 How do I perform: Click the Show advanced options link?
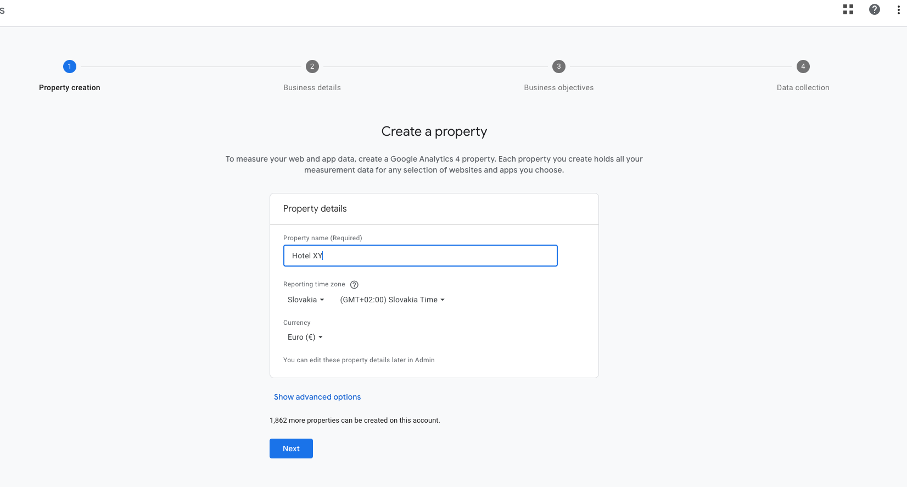pyautogui.click(x=317, y=397)
